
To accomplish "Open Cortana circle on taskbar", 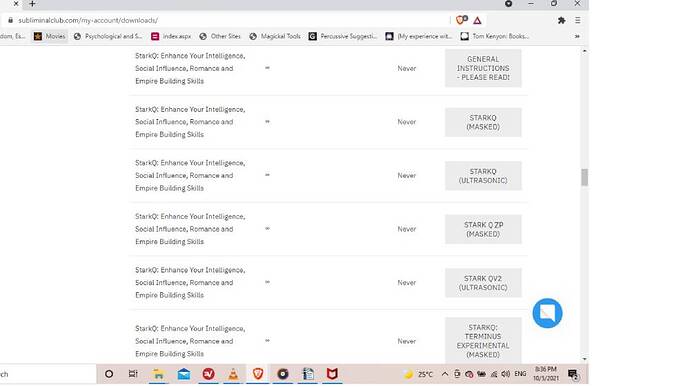I will 109,374.
